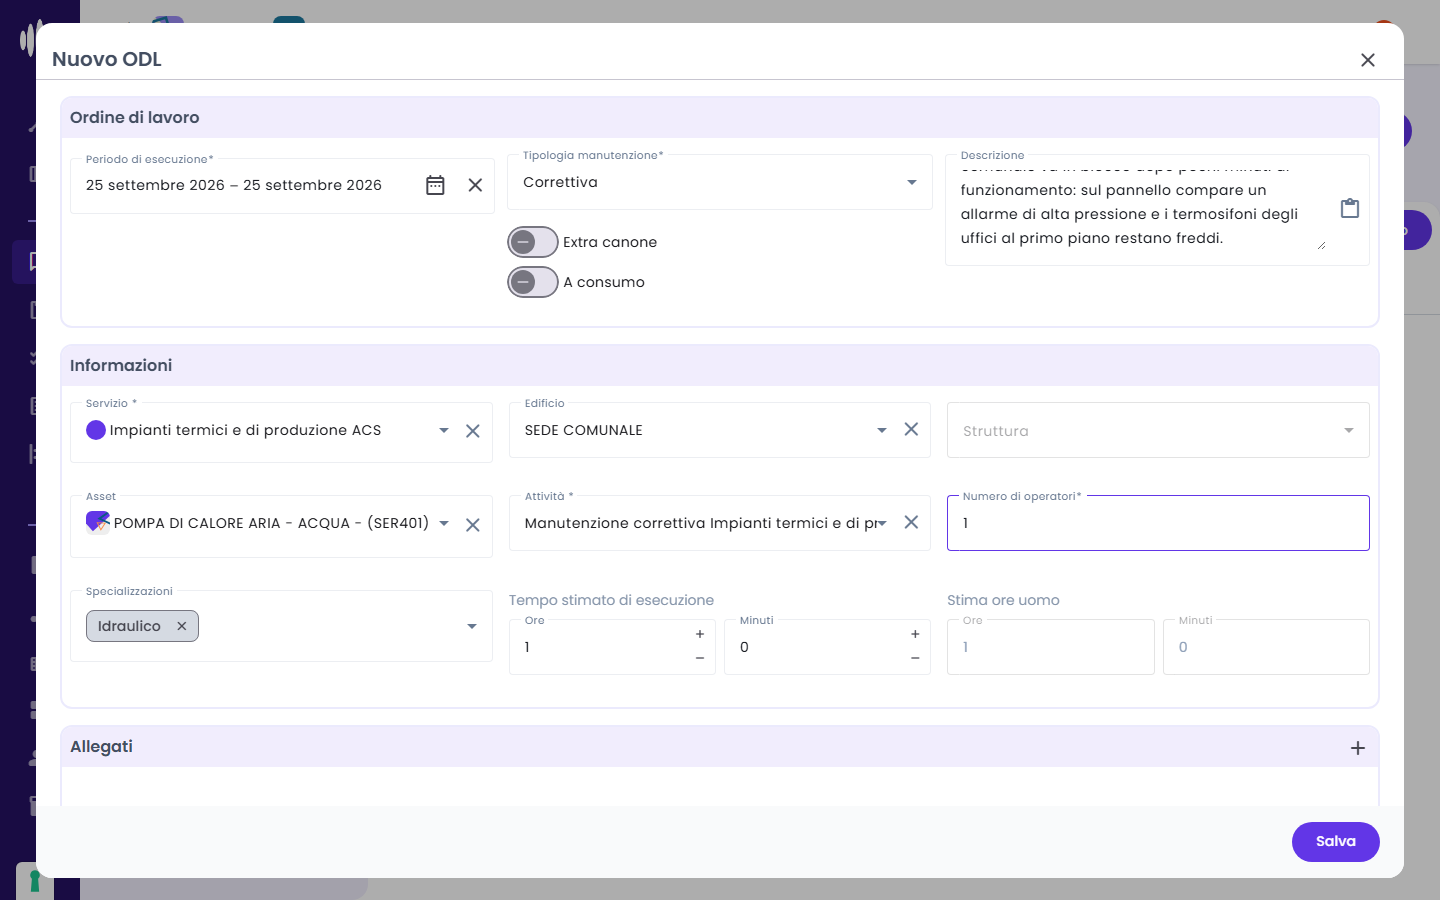1440x900 pixels.
Task: Clear the Servizio selection
Action: tap(473, 431)
